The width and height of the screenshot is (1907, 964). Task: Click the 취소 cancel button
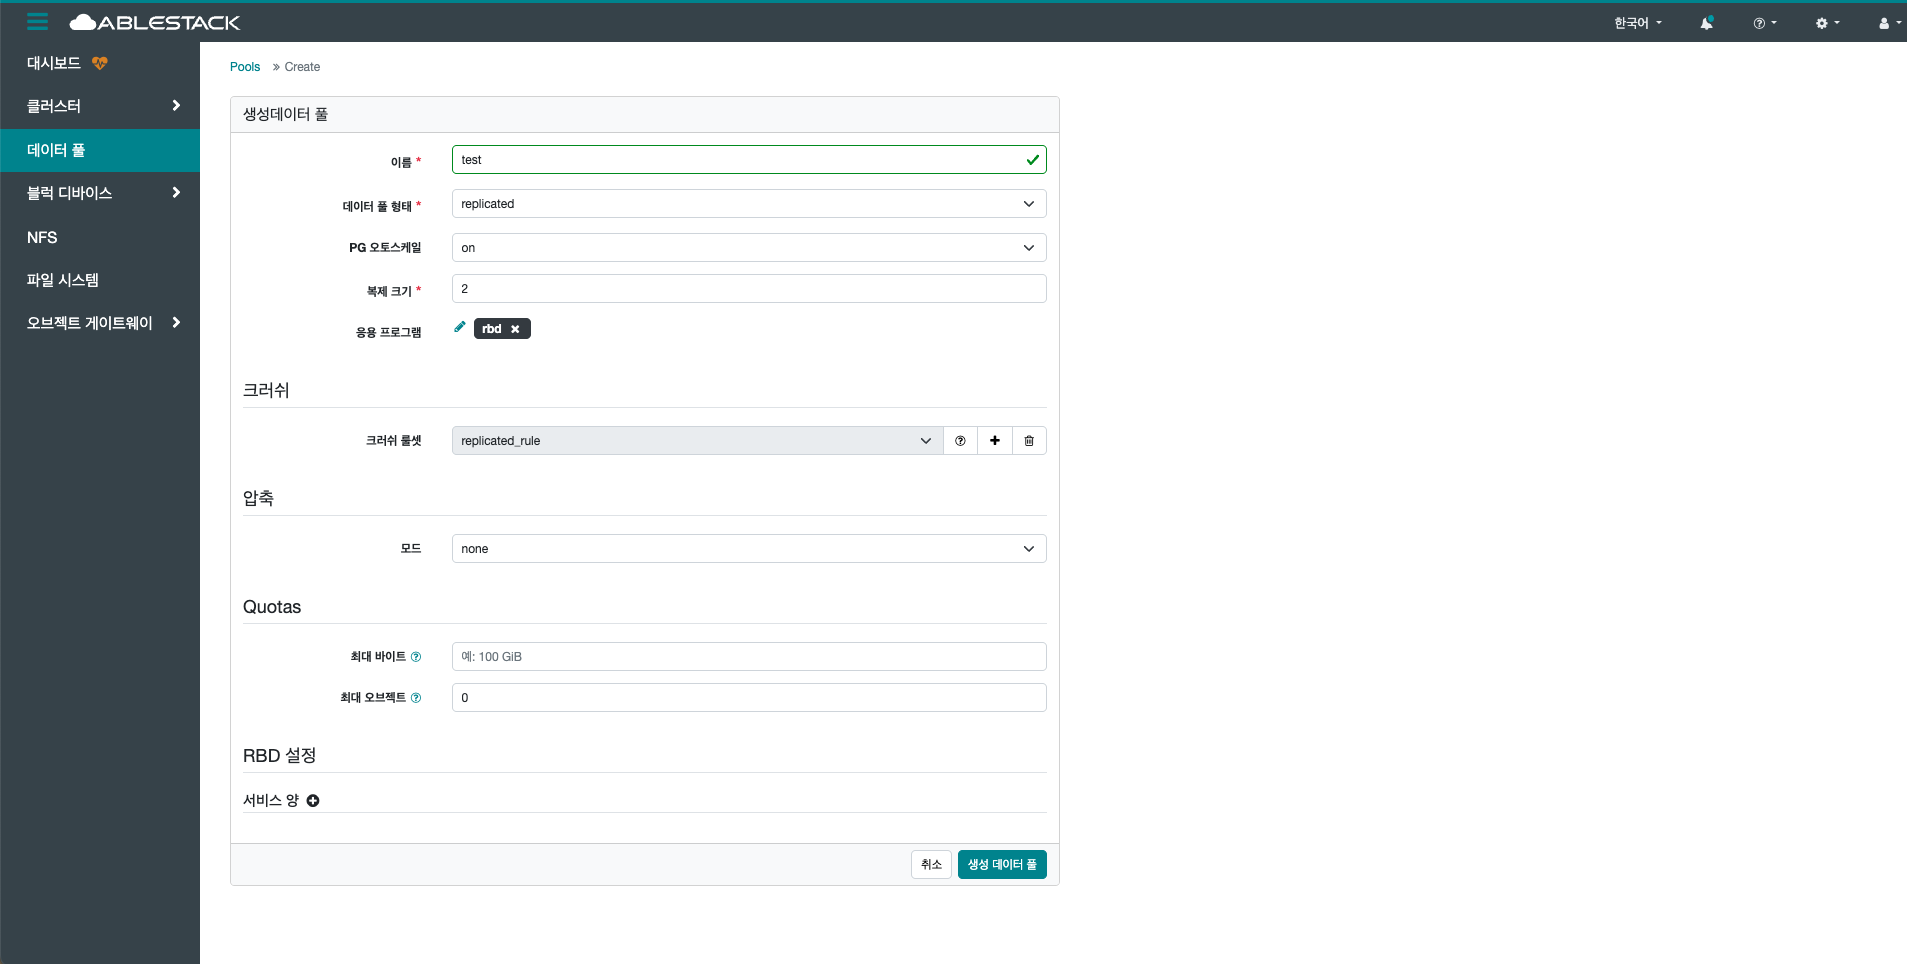[x=931, y=865]
